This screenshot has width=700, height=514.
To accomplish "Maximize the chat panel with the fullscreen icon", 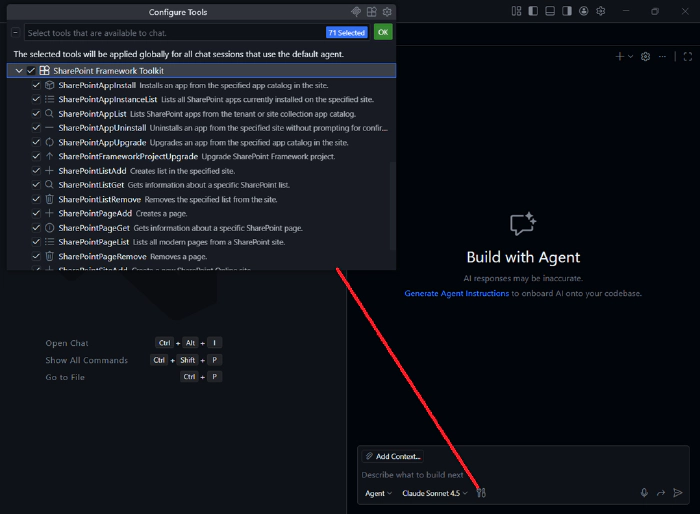I will pos(688,57).
